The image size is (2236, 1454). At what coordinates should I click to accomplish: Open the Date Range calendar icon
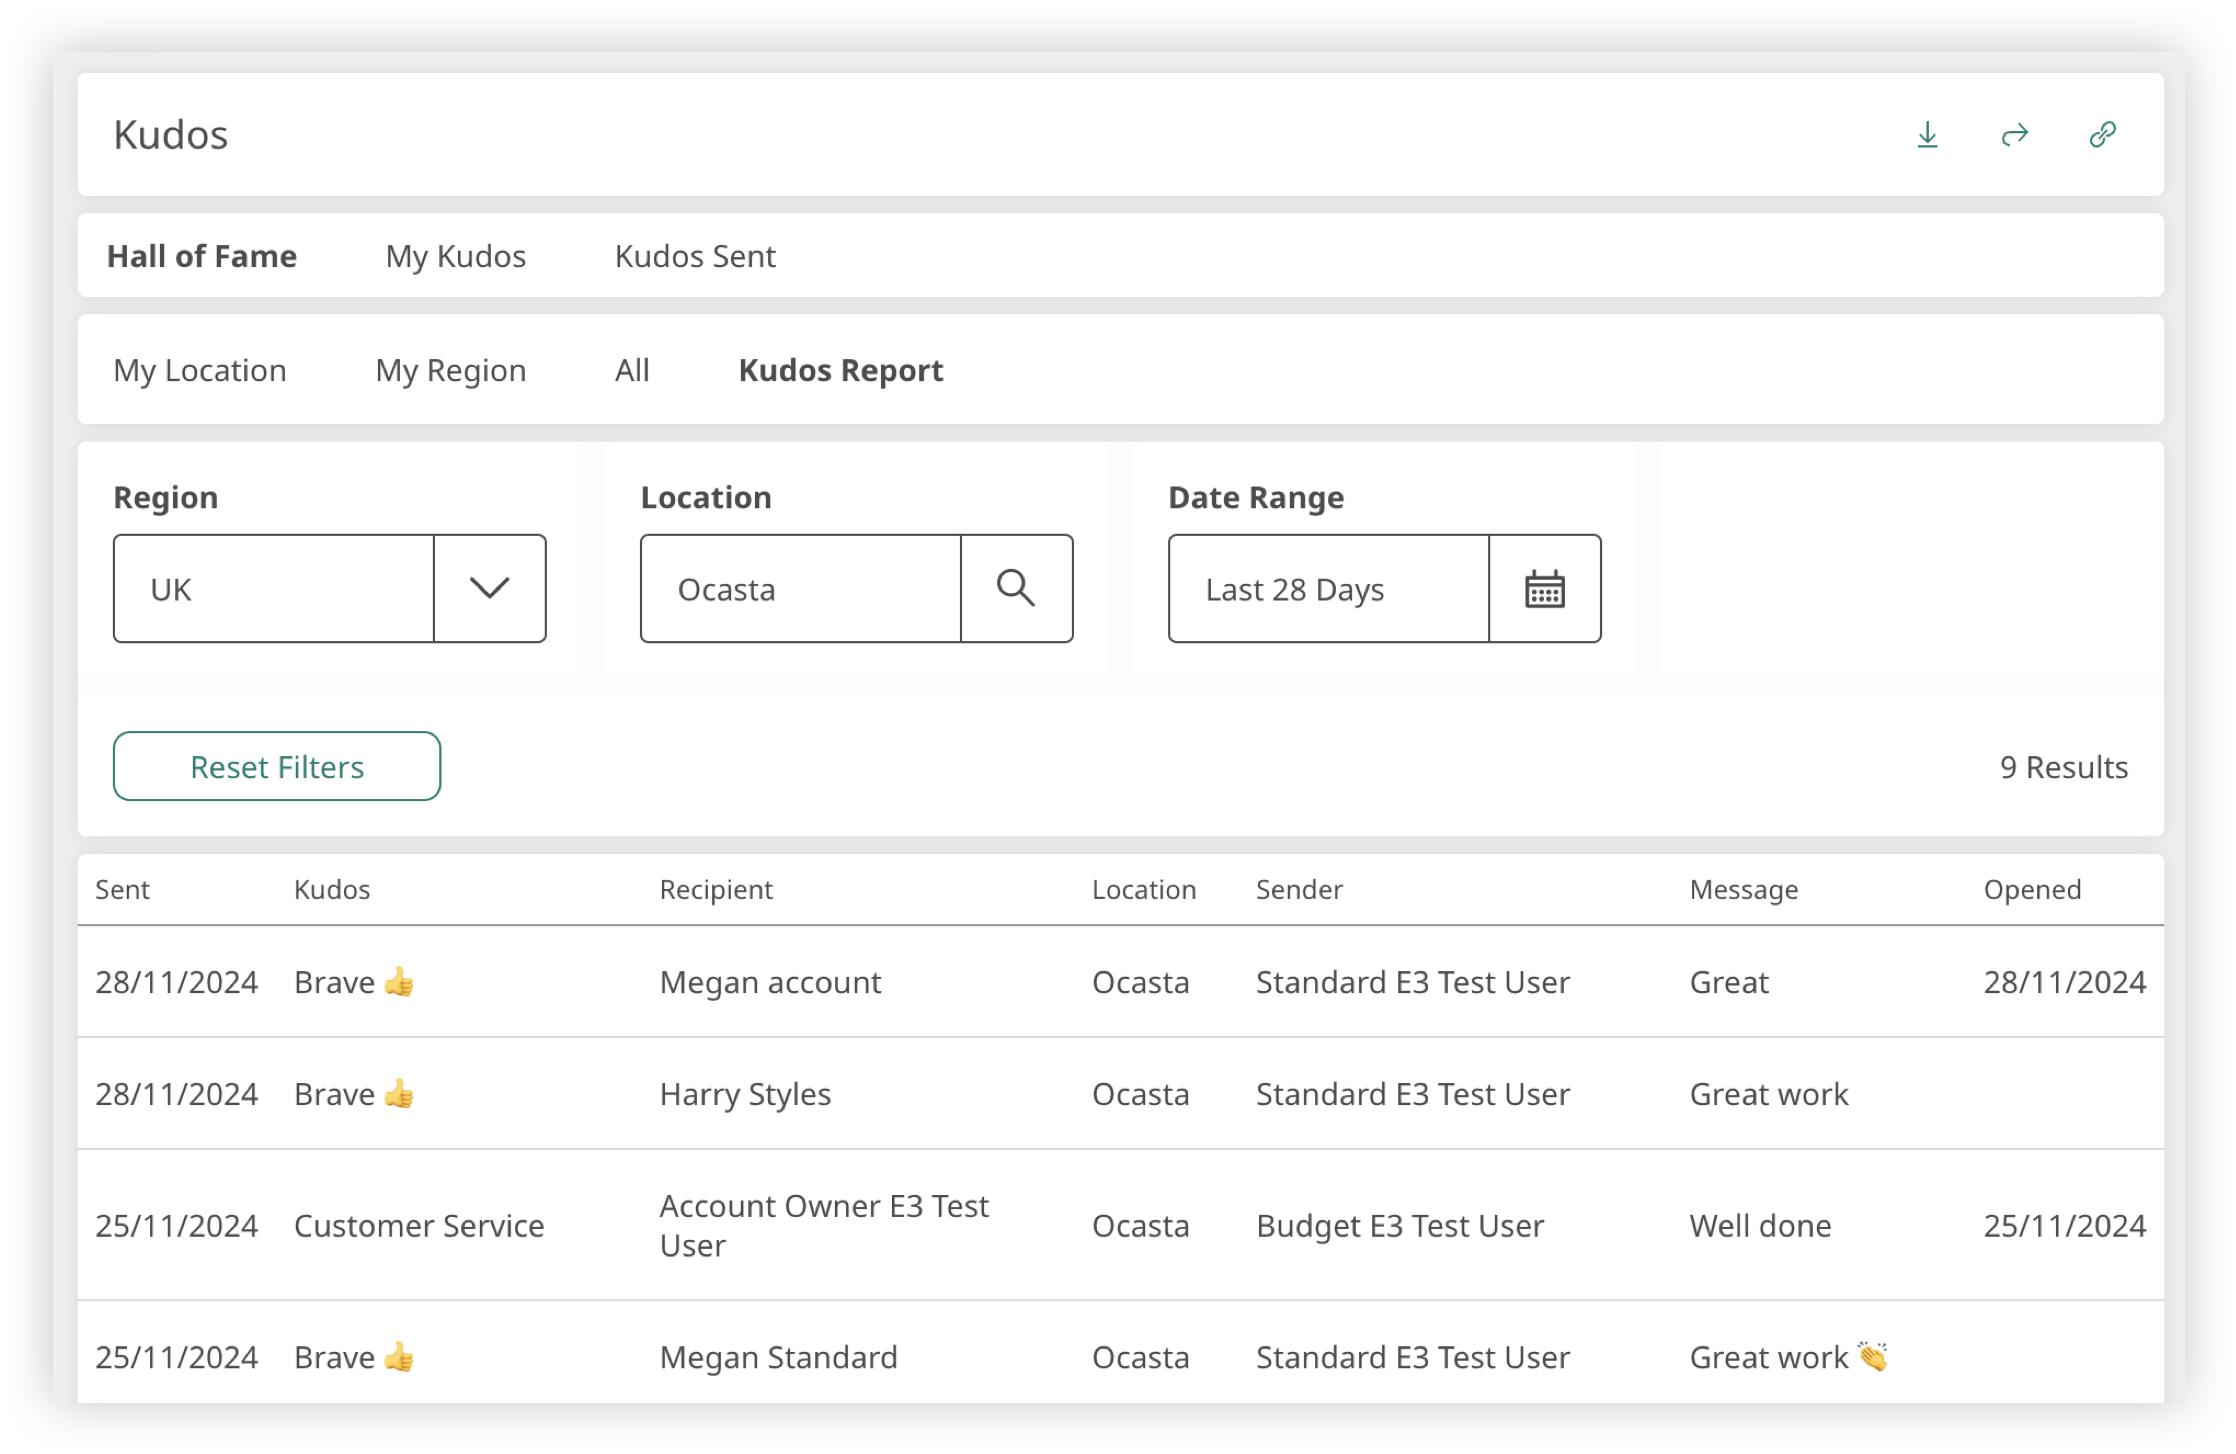pos(1544,588)
